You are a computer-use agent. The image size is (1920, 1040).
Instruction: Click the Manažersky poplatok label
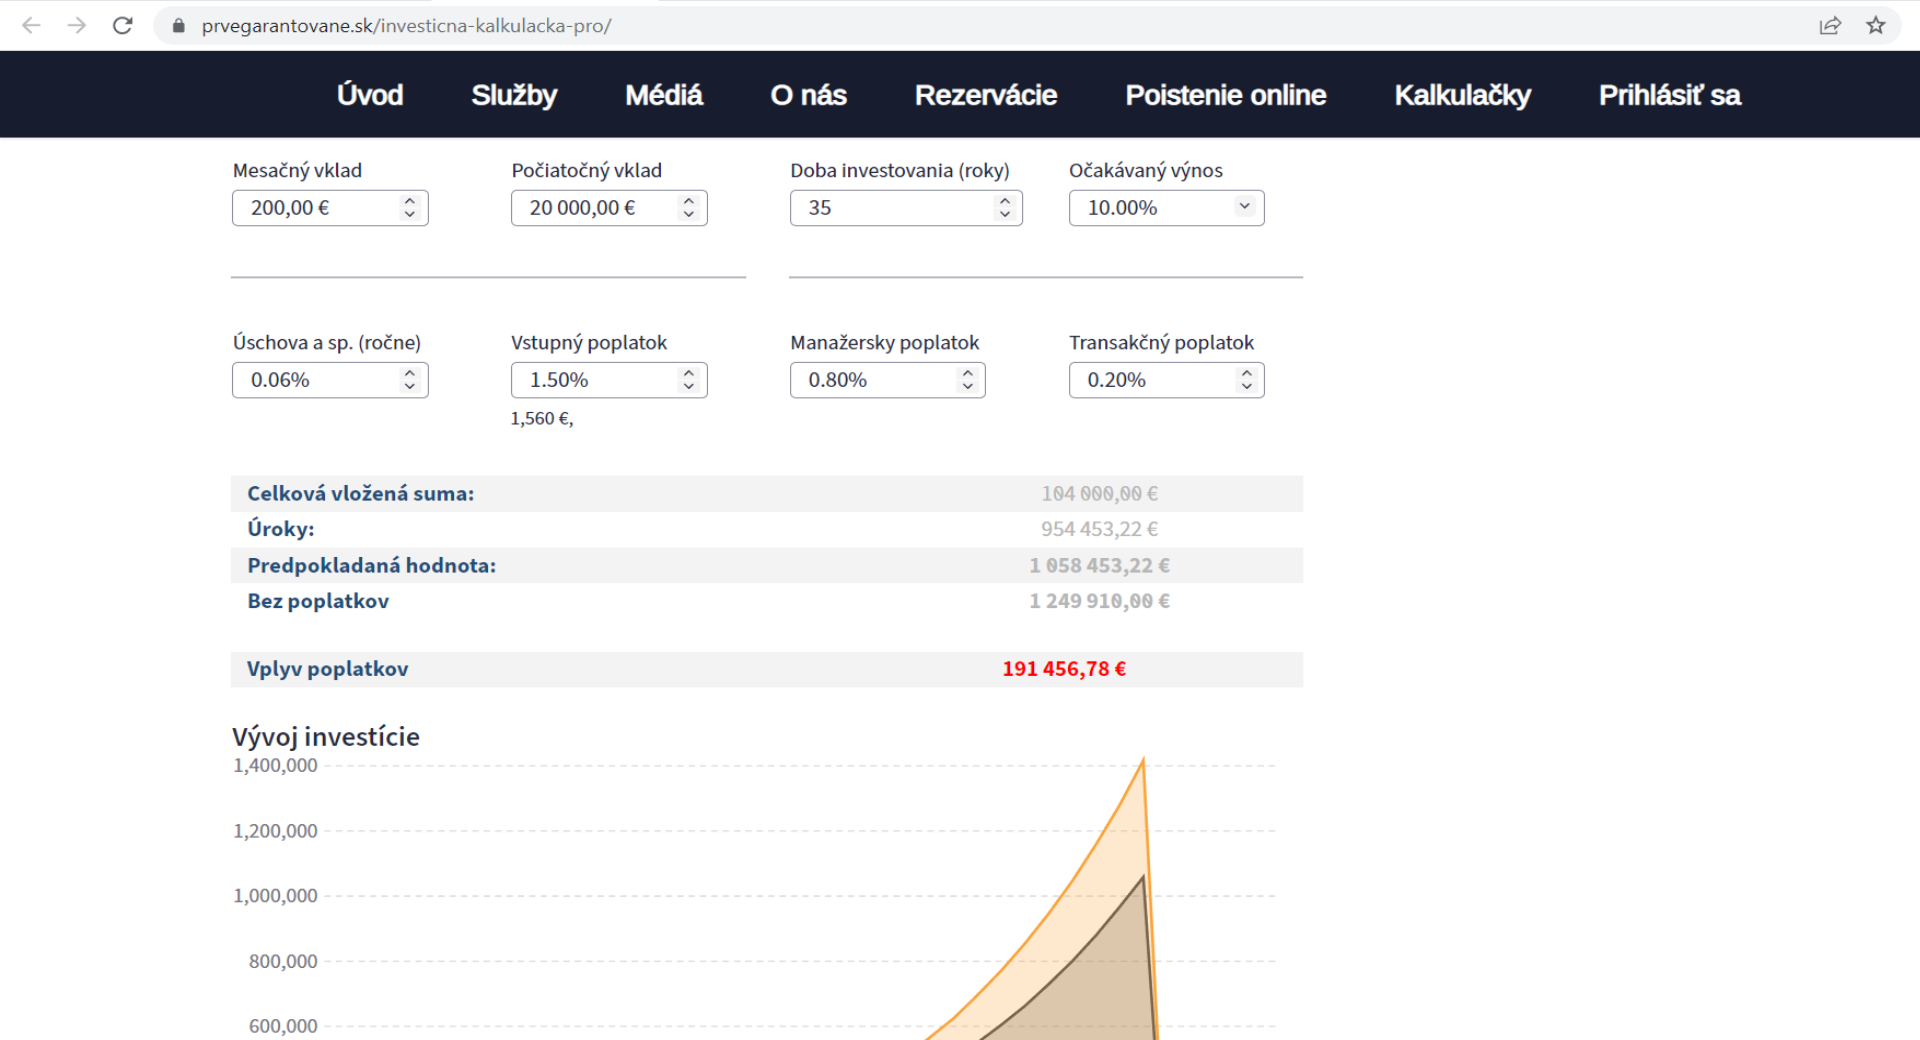(885, 343)
